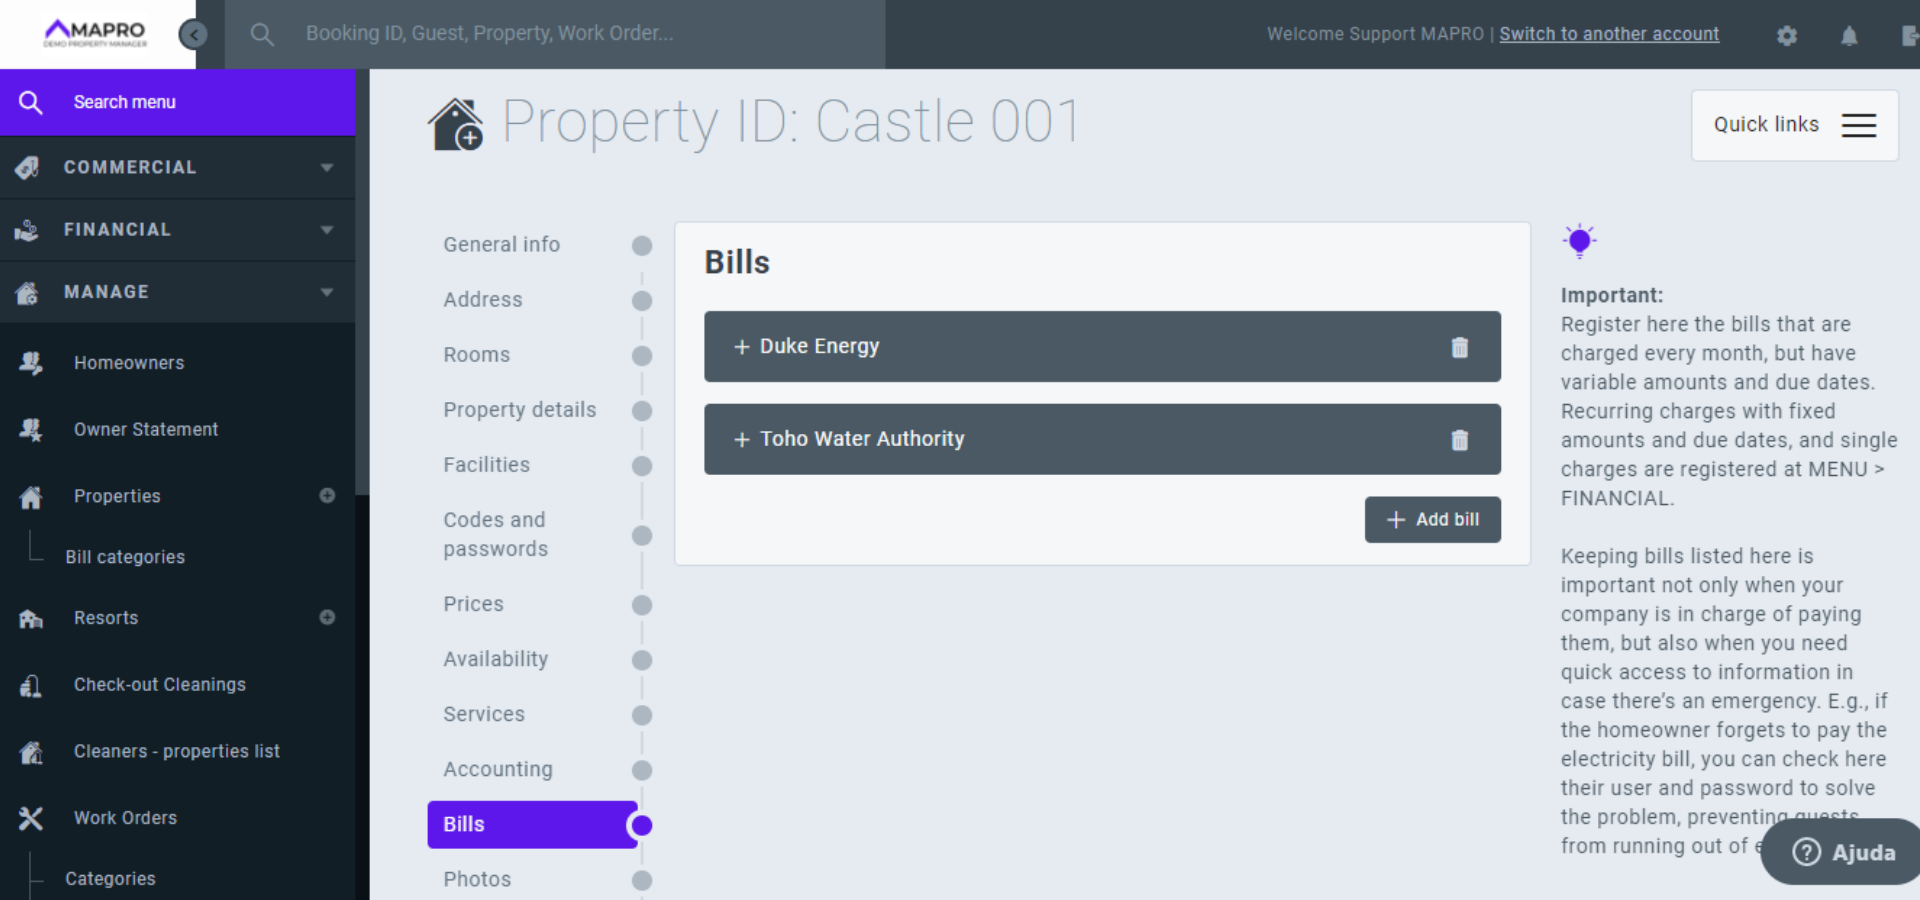Screen dimensions: 1920x900
Task: Click the logout icon in top bar
Action: point(1909,36)
